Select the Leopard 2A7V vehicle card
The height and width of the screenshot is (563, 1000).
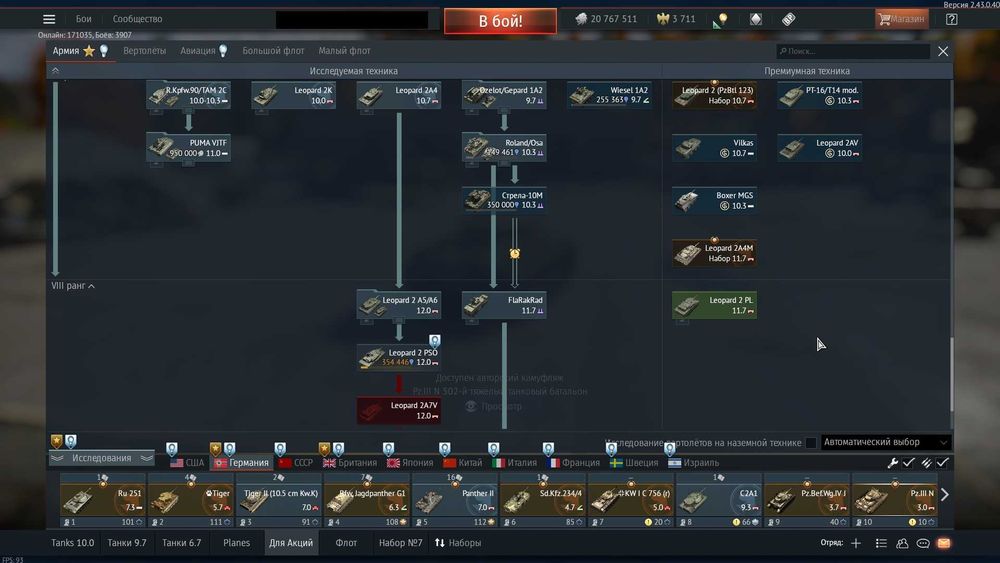[x=399, y=411]
